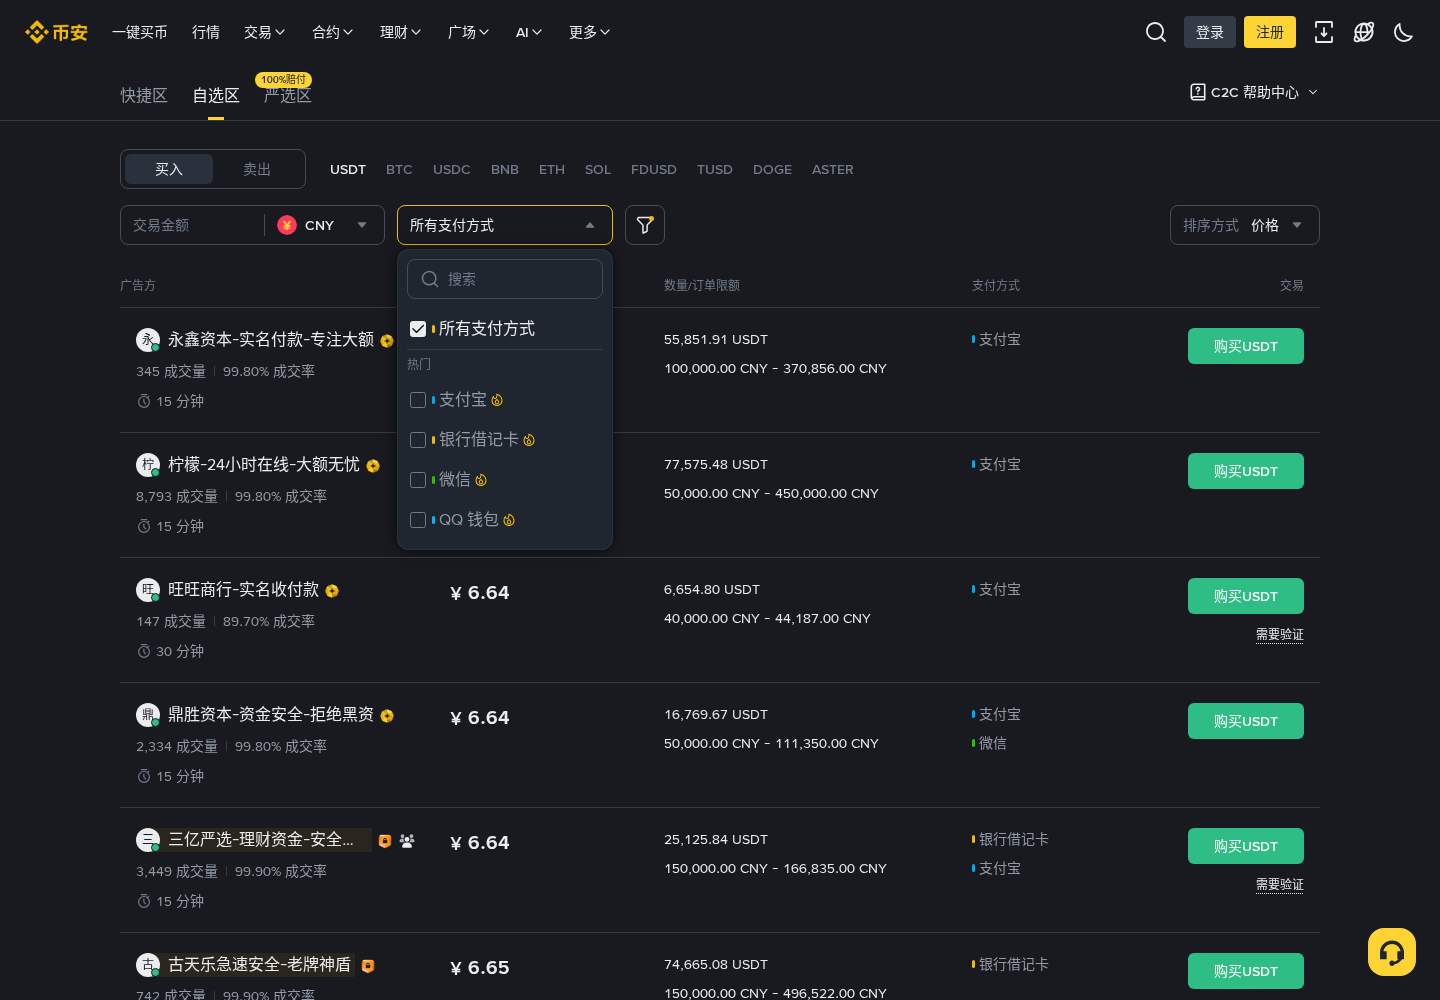Click verified badge next to 柠檬-24小时在线
The image size is (1440, 1000).
click(373, 466)
